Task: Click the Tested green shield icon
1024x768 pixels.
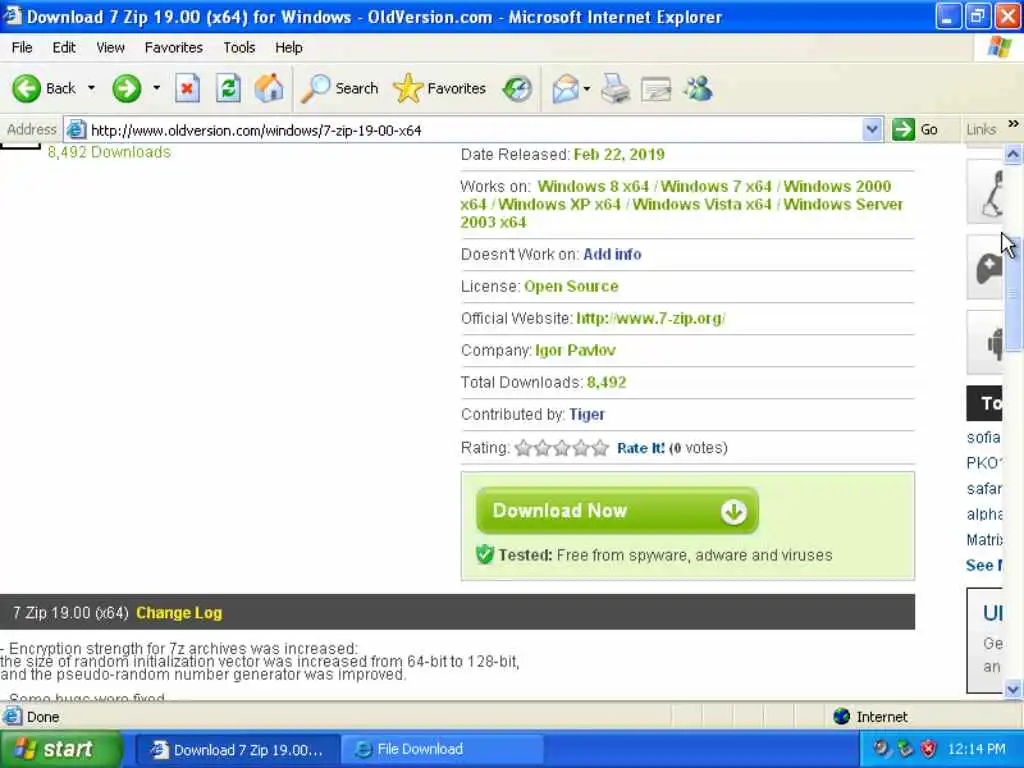Action: [485, 554]
